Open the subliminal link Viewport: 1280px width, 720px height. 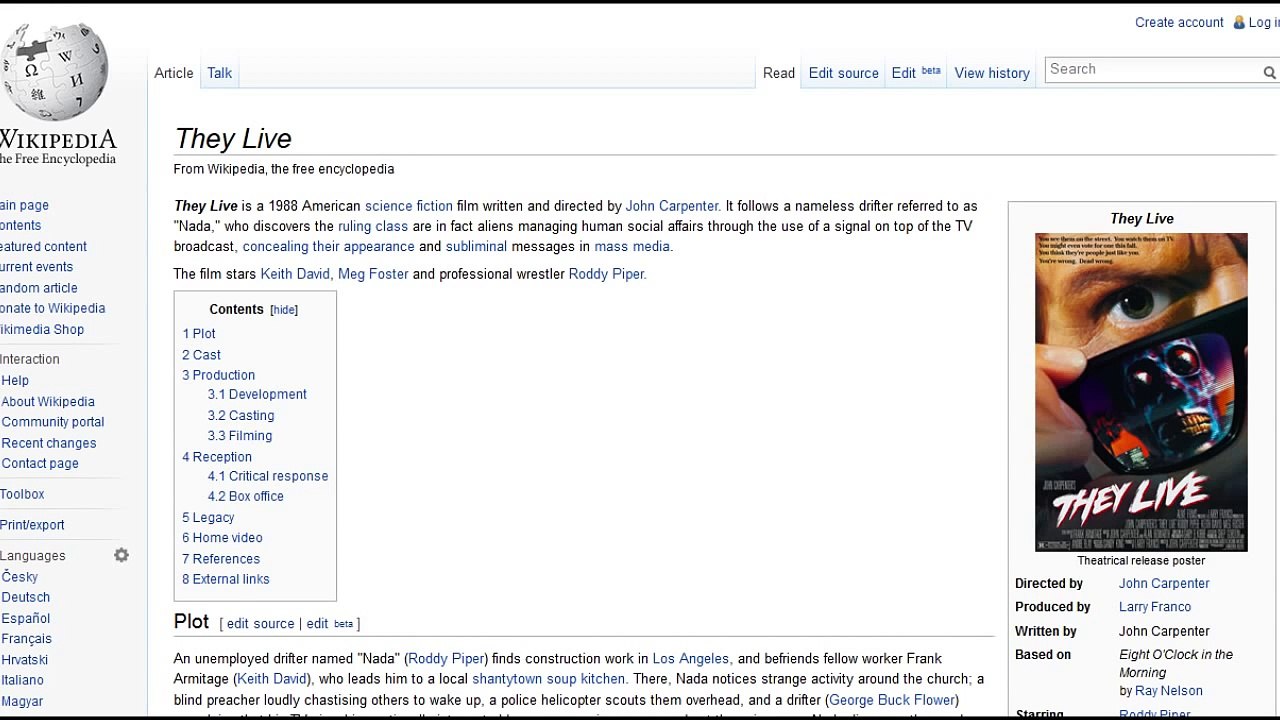pyautogui.click(x=476, y=246)
